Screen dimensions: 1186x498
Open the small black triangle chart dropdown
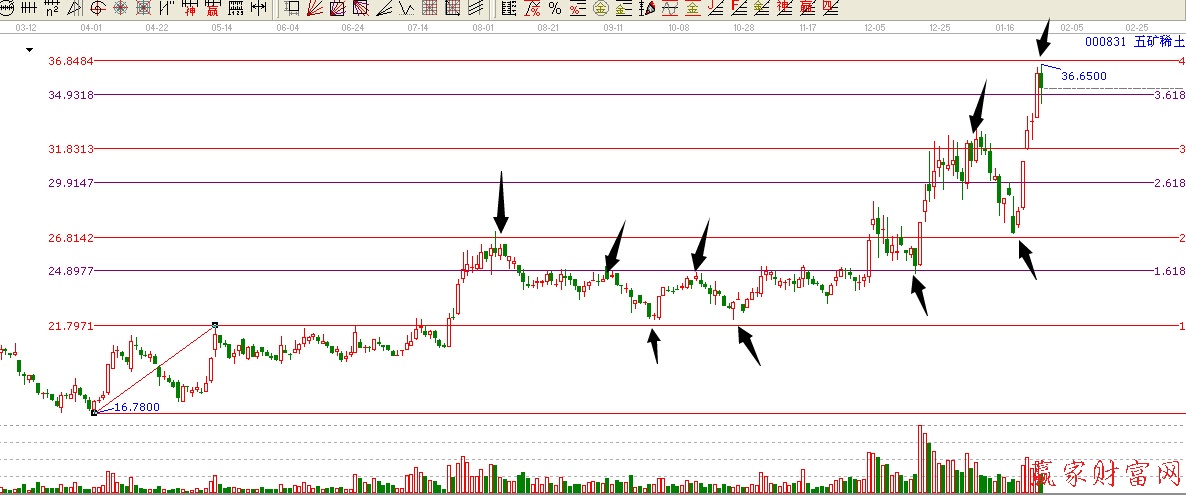[x=30, y=49]
